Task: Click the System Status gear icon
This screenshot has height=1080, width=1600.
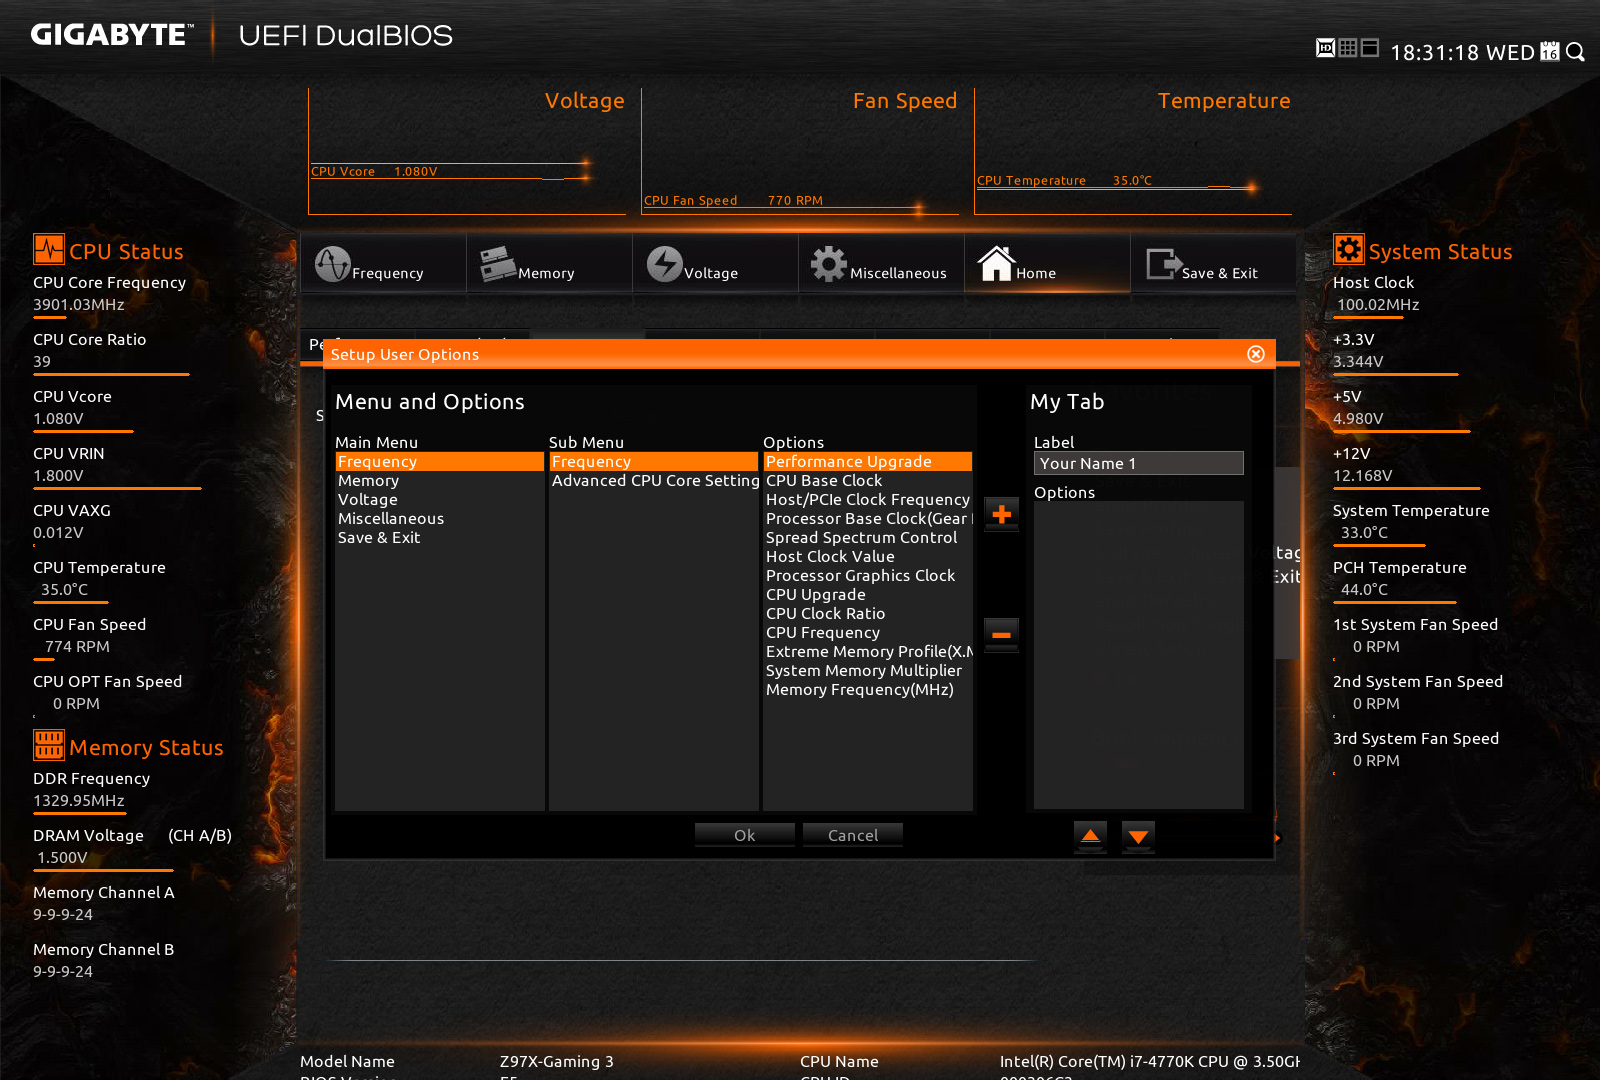Action: pyautogui.click(x=1349, y=249)
